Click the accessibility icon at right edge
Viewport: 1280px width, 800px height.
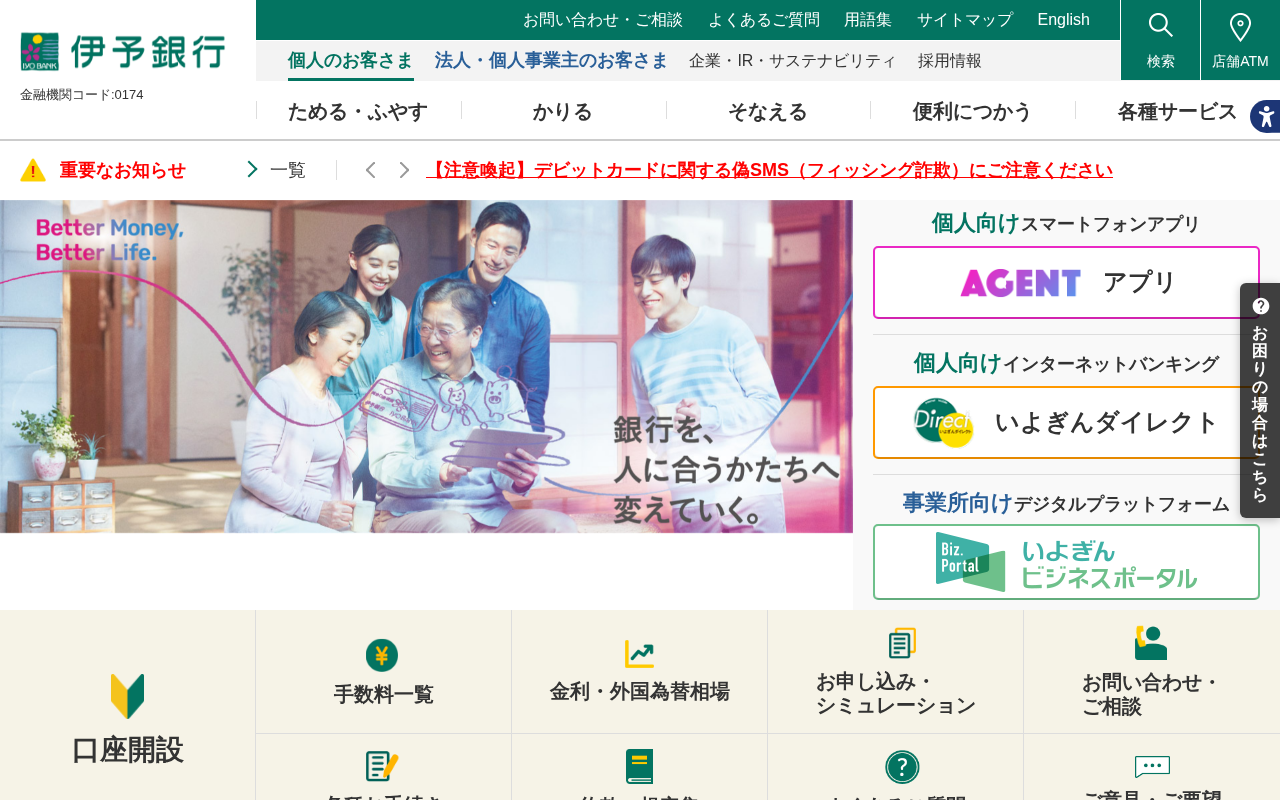1265,116
